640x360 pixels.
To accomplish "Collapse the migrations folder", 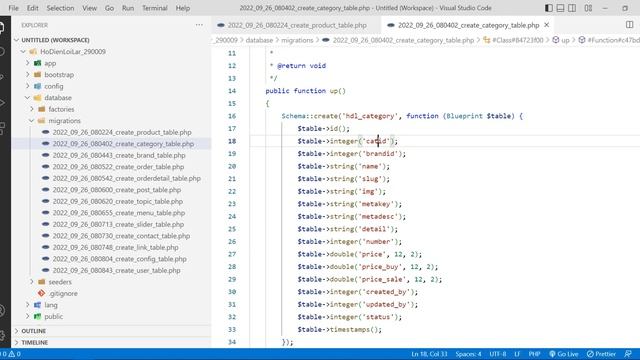I will (x=64, y=120).
